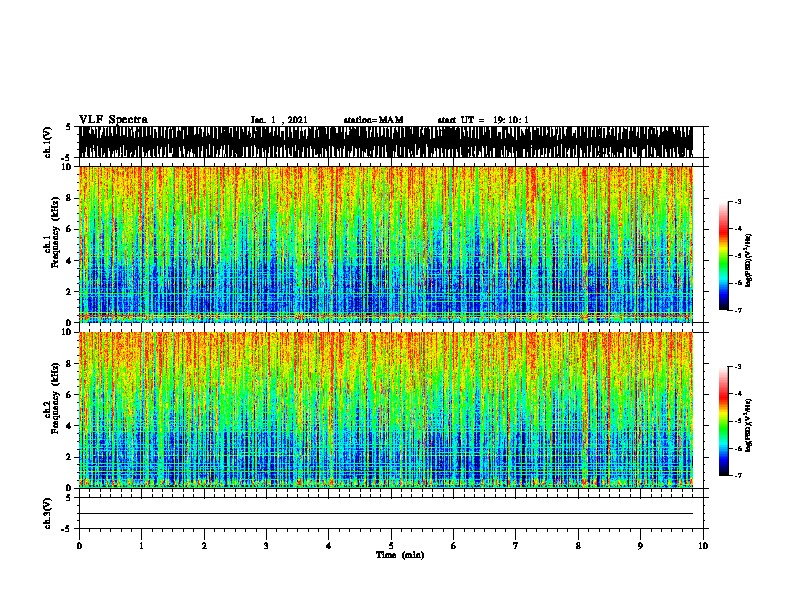The image size is (792, 612).
Task: Click the "2" kHz tick of ch.2 spectrogram
Action: [70, 457]
